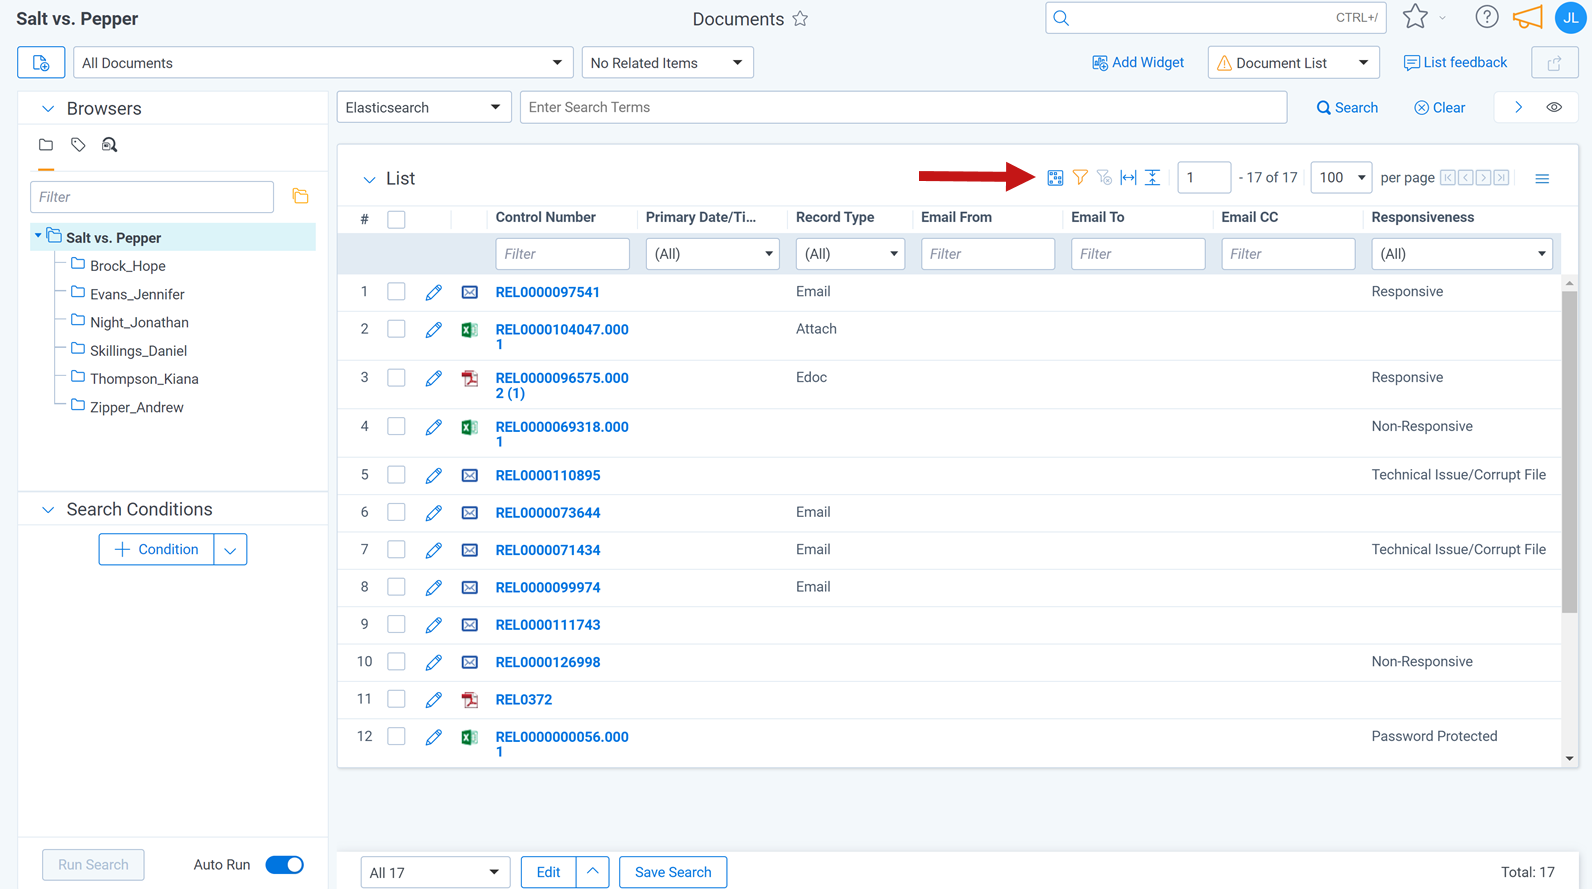Open the Document List dropdown
Viewport: 1592px width, 889px height.
click(x=1293, y=63)
